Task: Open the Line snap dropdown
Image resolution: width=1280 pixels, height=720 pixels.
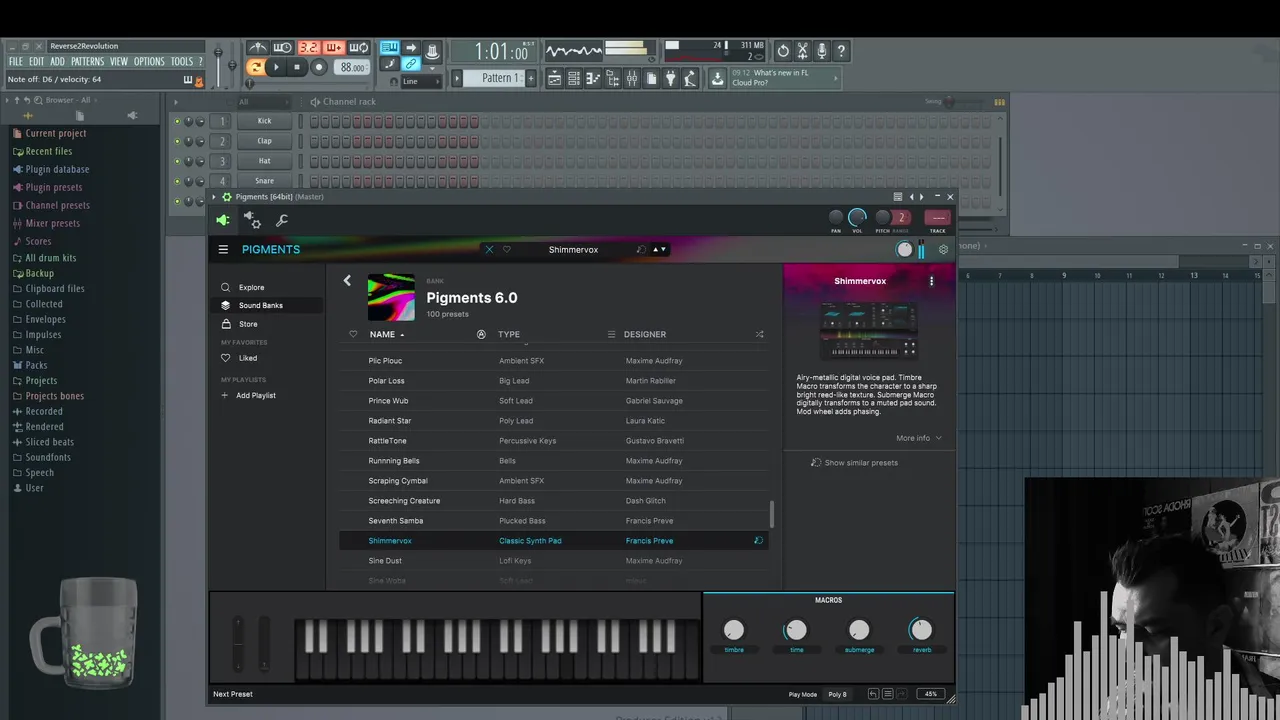Action: point(420,81)
